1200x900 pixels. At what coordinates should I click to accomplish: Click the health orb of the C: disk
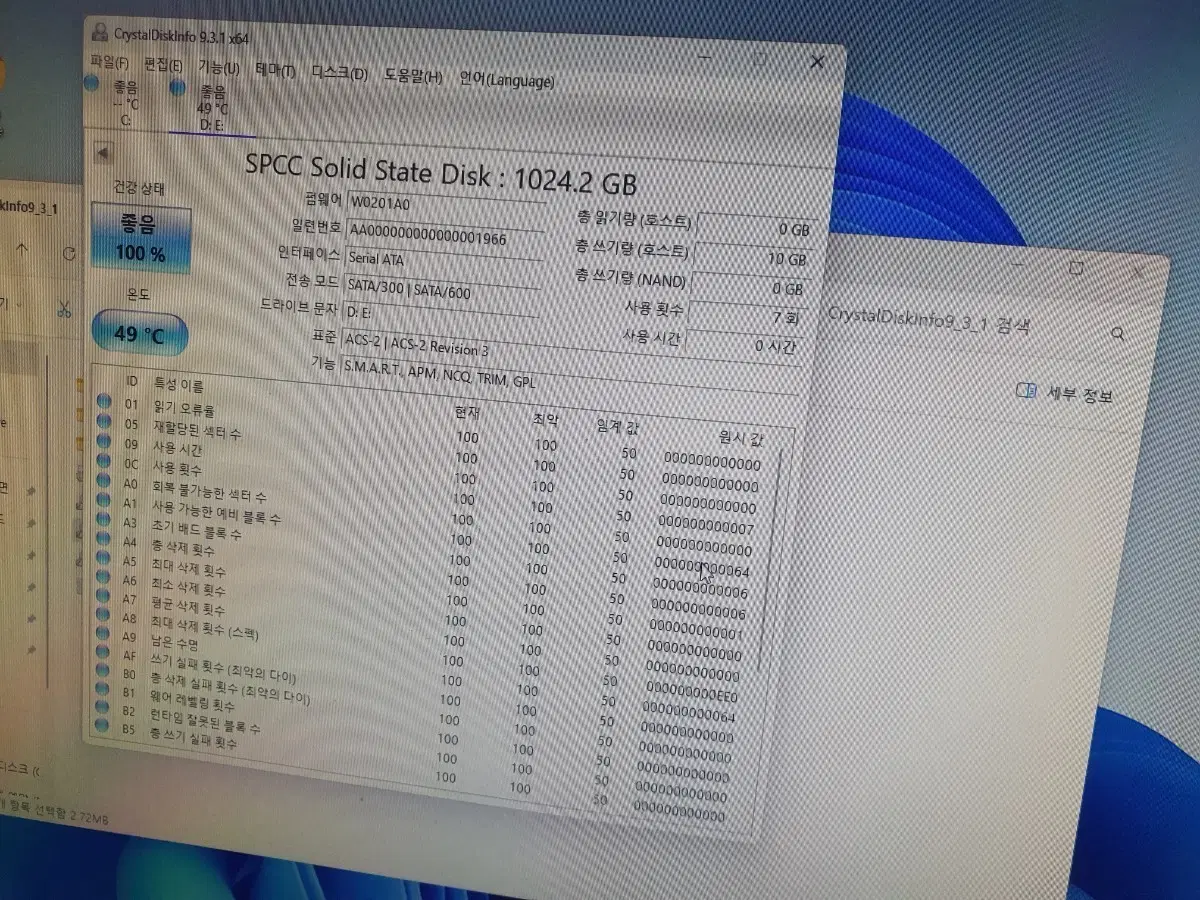92,84
